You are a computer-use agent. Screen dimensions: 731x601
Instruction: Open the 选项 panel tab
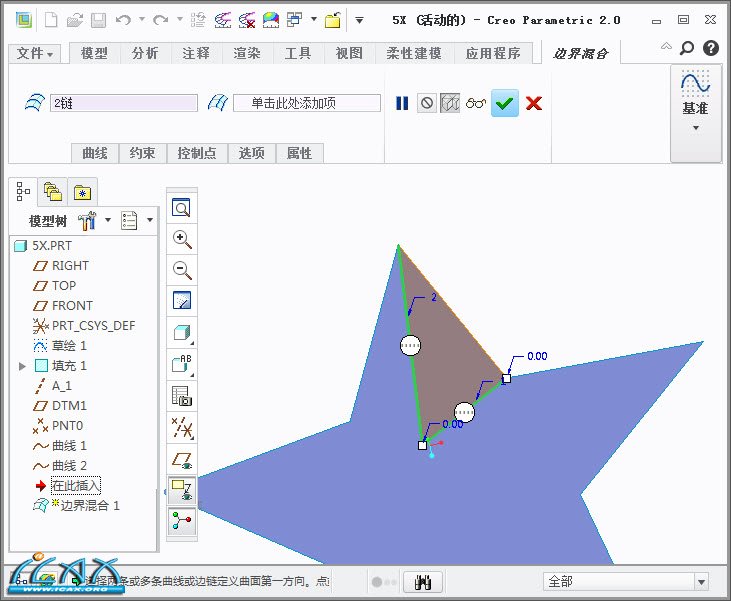coord(252,153)
